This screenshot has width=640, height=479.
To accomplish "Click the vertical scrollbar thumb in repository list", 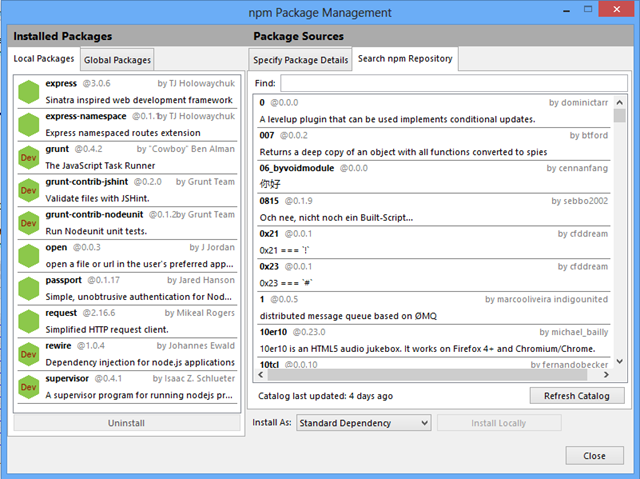I will click(x=620, y=115).
